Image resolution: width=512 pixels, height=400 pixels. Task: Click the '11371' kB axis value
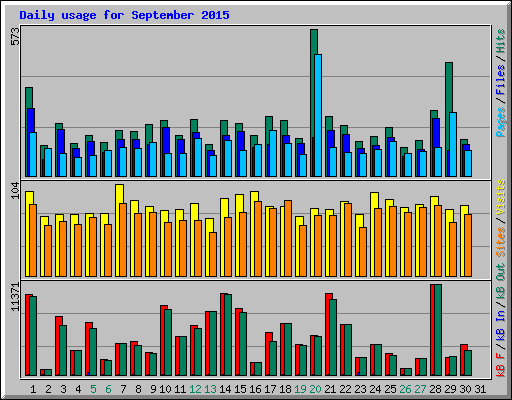[15, 297]
